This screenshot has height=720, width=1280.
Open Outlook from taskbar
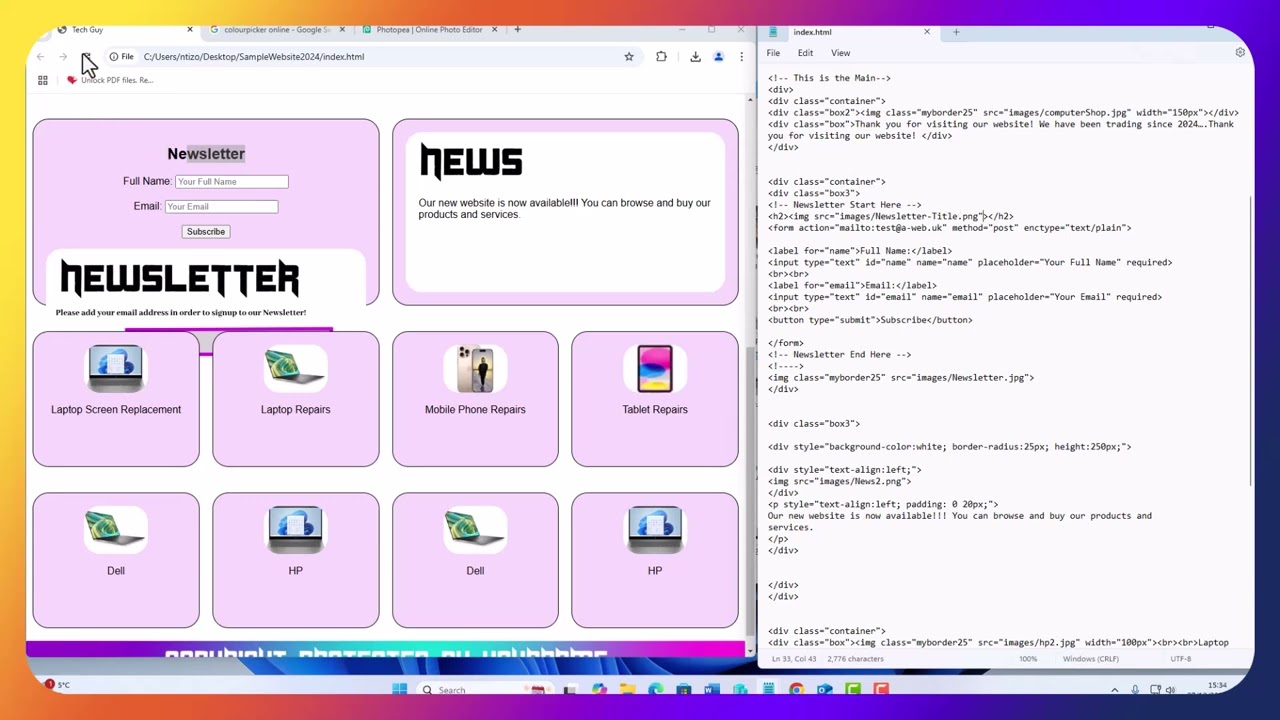[824, 689]
